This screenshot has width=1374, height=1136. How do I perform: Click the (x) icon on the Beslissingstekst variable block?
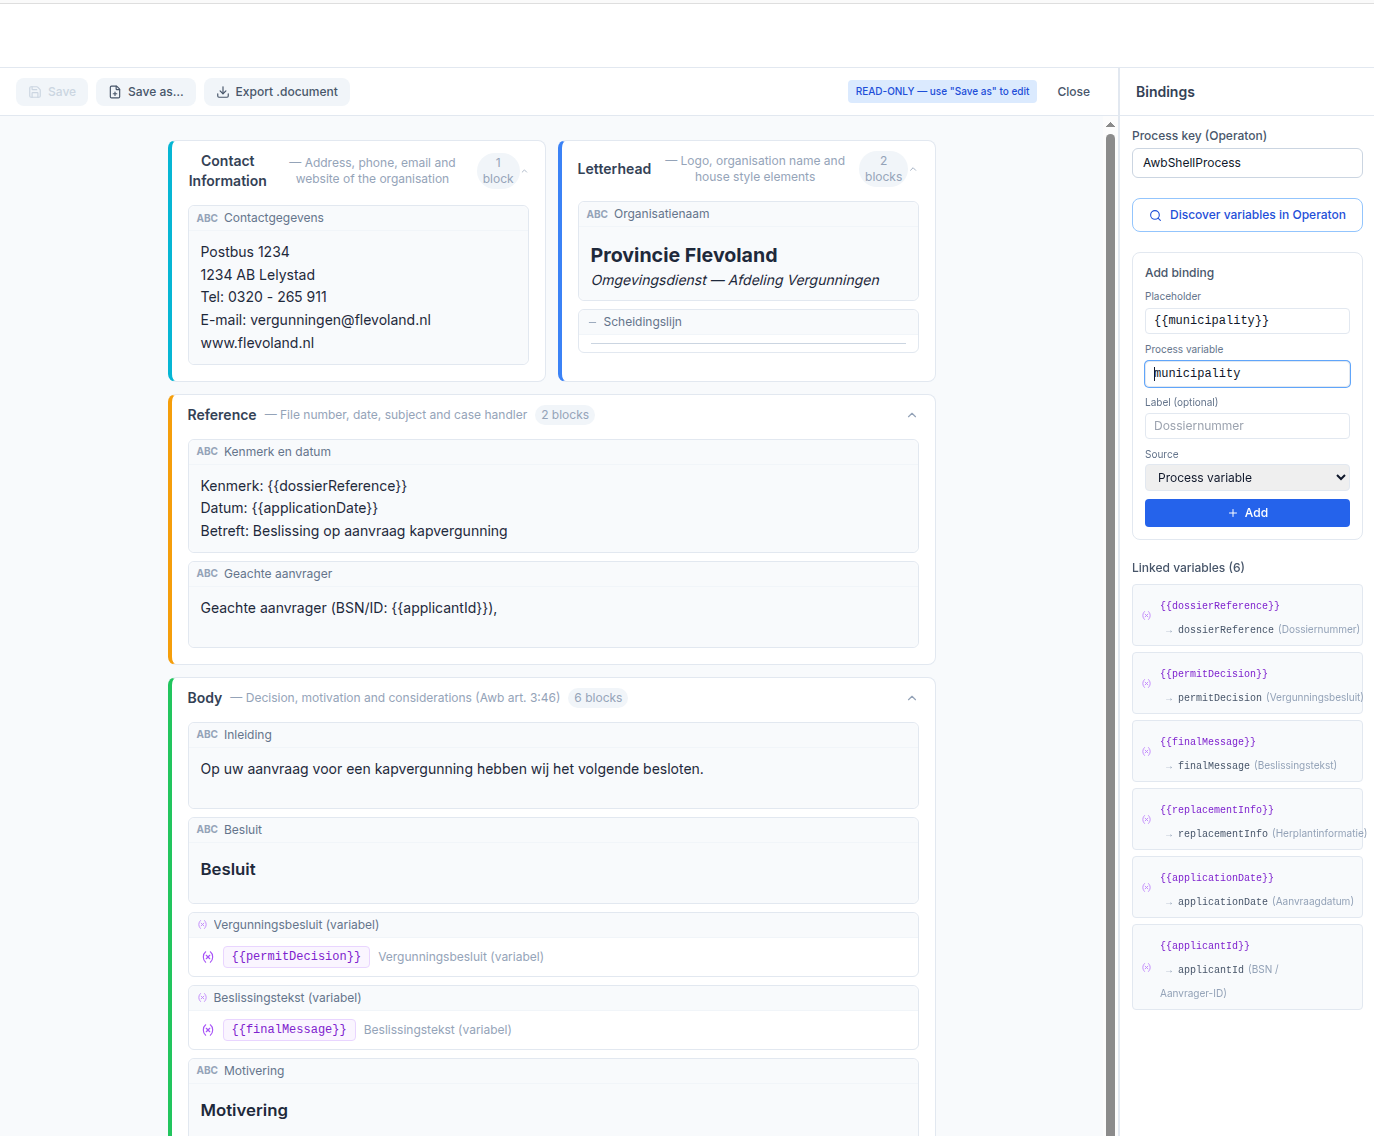(x=203, y=997)
